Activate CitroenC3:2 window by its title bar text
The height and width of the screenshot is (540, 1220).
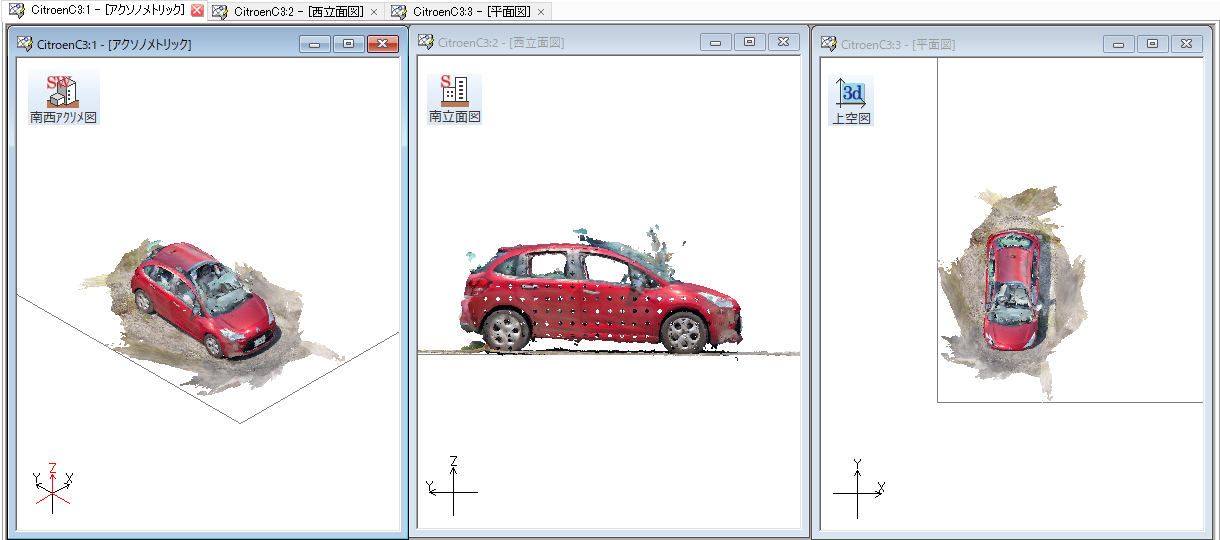tap(501, 43)
